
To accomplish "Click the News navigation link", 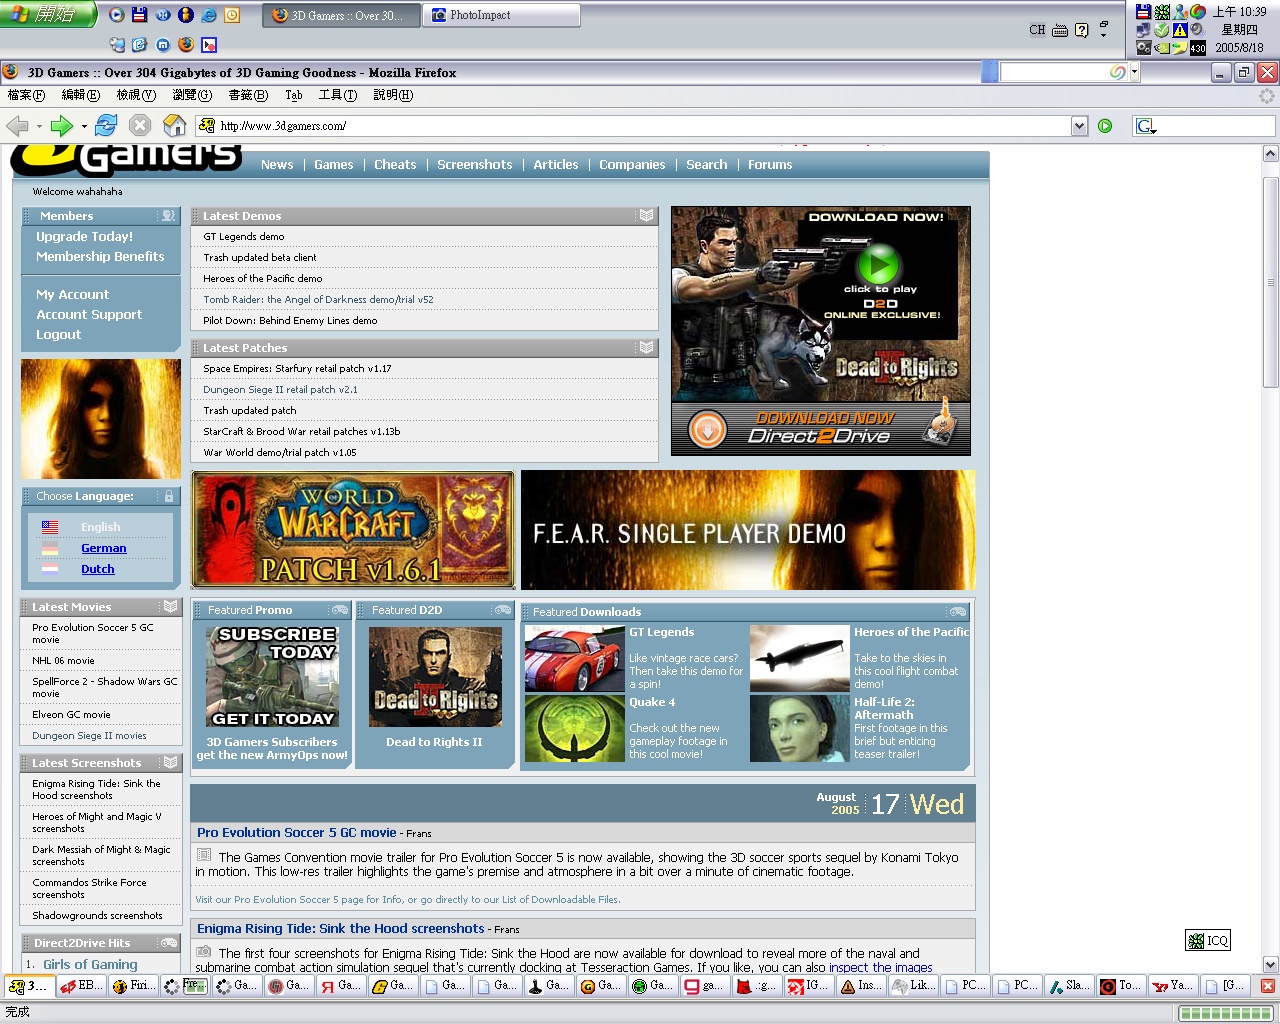I will coord(277,165).
